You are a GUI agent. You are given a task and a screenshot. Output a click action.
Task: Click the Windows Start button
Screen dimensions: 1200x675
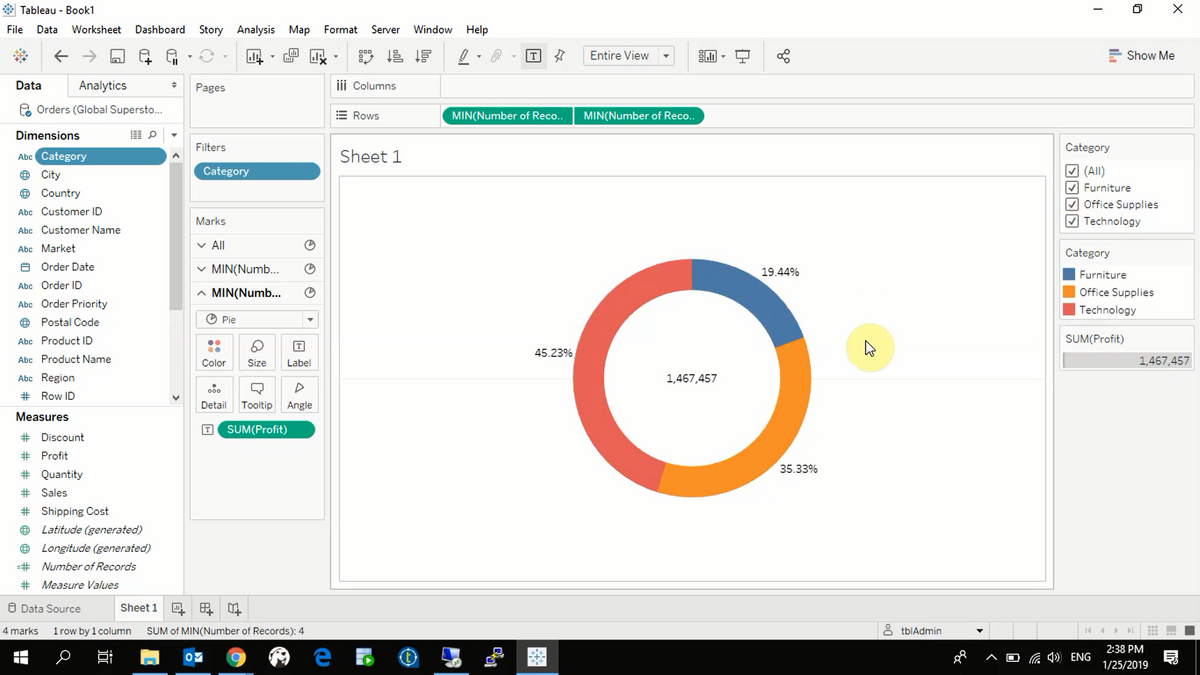pos(20,657)
